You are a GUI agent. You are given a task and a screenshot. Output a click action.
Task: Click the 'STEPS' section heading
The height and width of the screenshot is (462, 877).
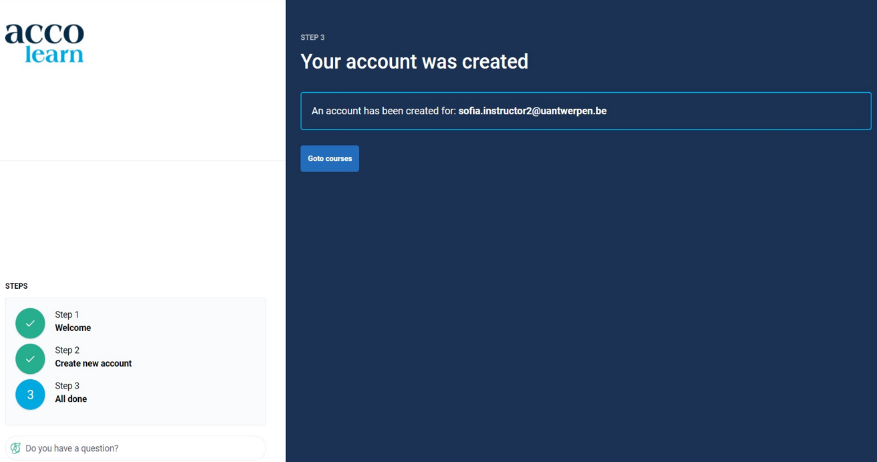[16, 286]
